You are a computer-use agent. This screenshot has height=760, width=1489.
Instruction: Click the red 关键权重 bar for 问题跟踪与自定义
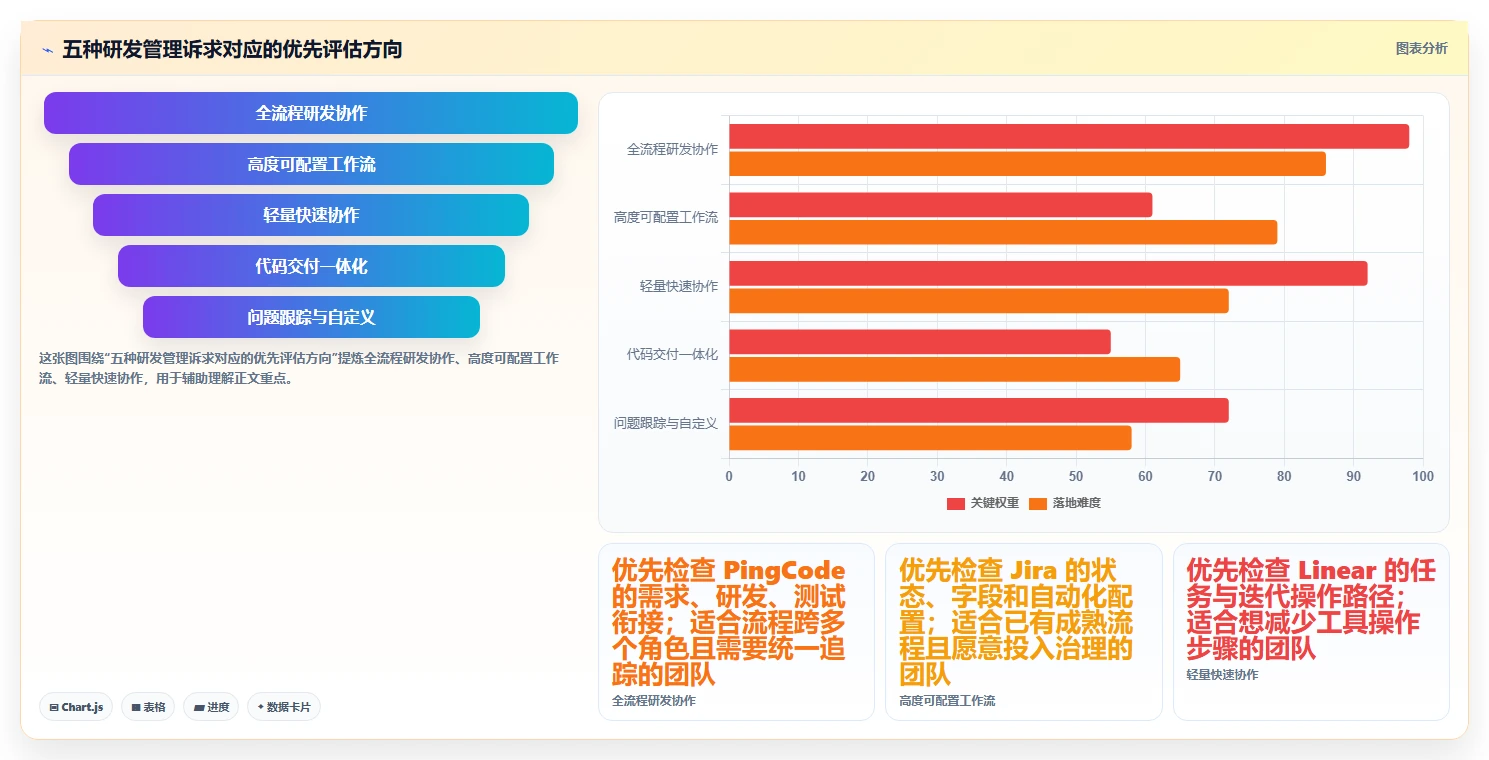978,410
